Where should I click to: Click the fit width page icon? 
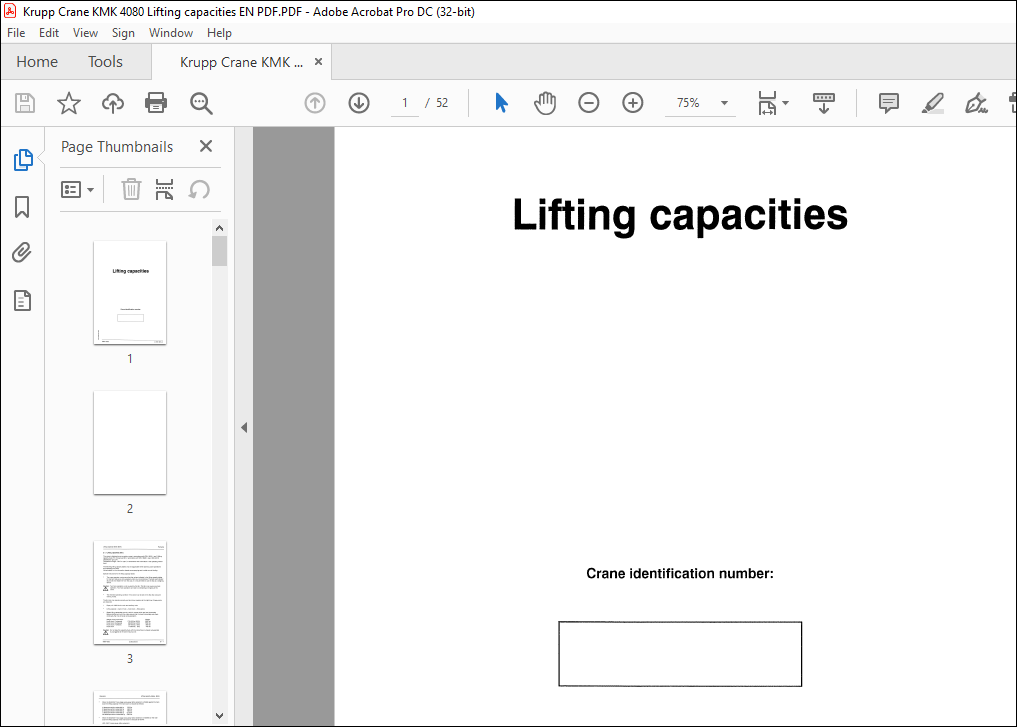coord(767,103)
